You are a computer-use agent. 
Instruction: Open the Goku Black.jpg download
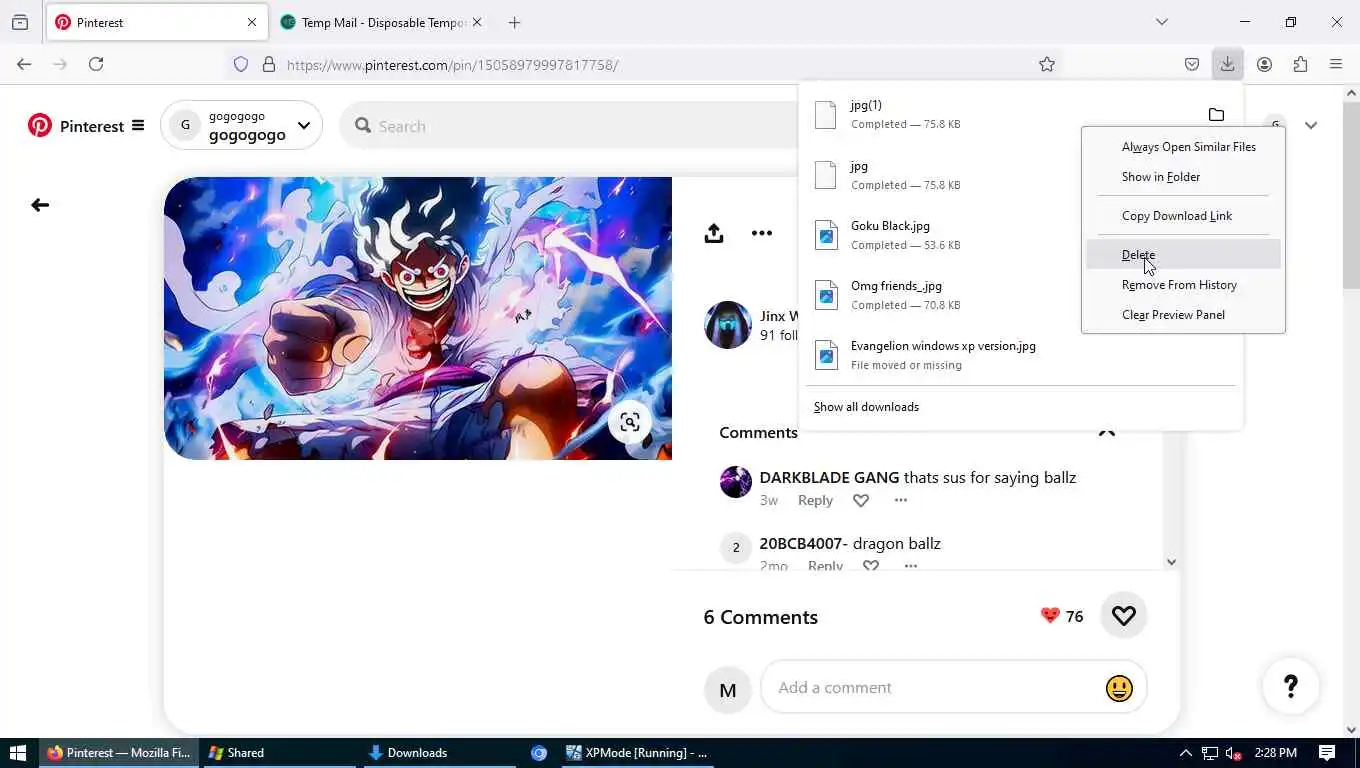tap(945, 235)
